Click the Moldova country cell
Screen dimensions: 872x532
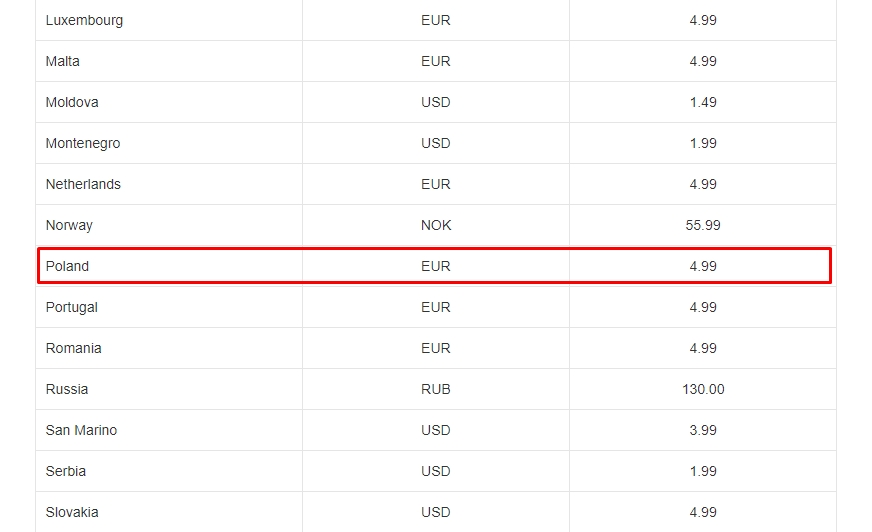(x=72, y=102)
